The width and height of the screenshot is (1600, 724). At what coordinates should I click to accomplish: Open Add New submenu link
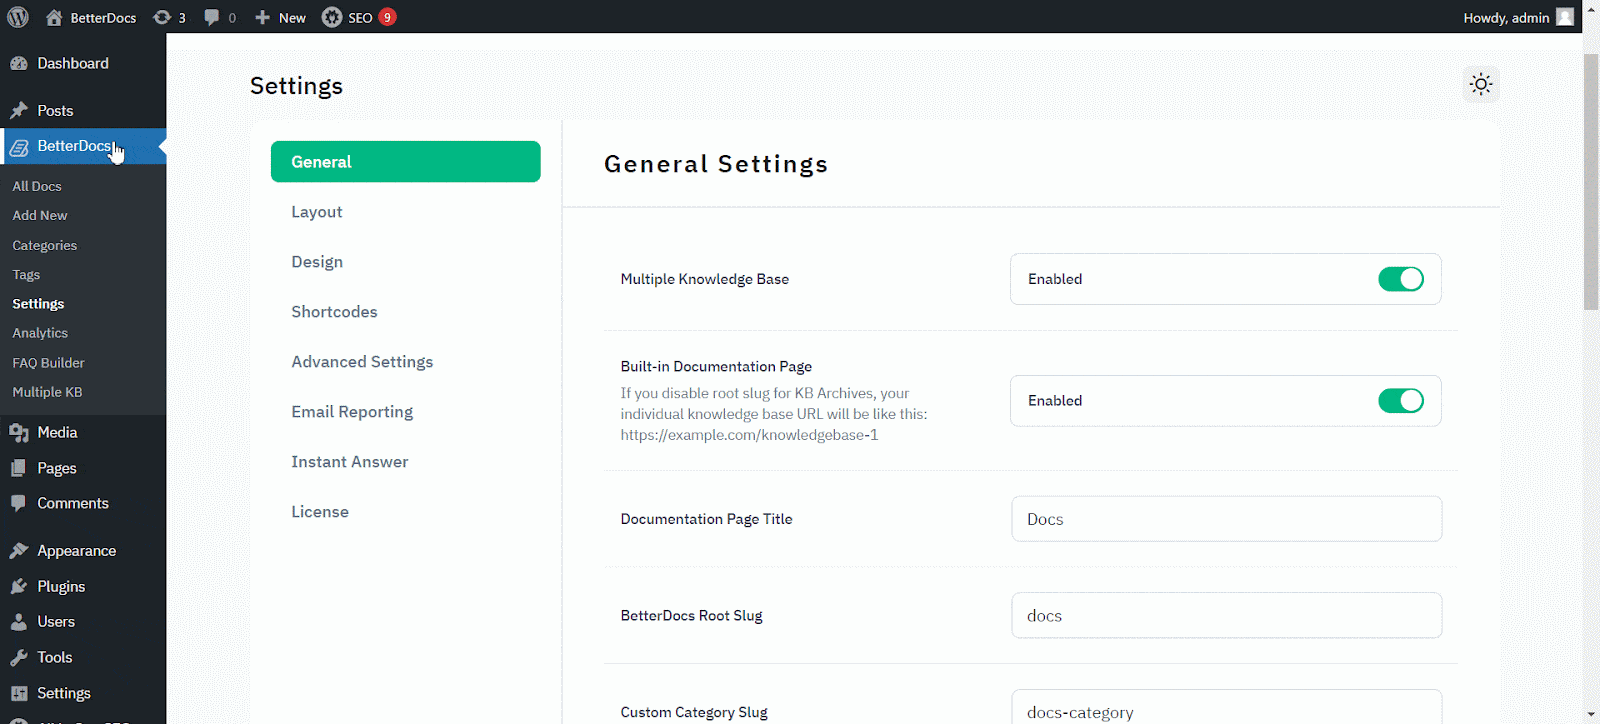(40, 215)
